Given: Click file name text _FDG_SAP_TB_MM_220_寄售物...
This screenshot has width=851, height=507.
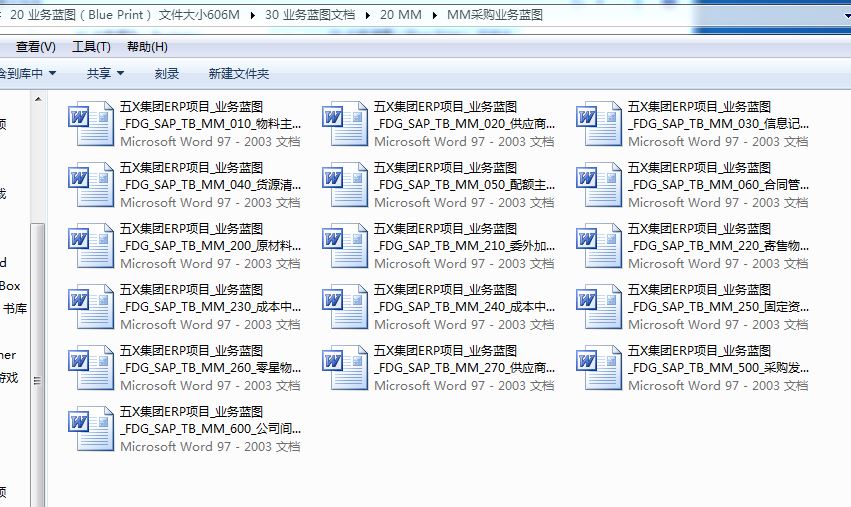Looking at the screenshot, I should (719, 246).
